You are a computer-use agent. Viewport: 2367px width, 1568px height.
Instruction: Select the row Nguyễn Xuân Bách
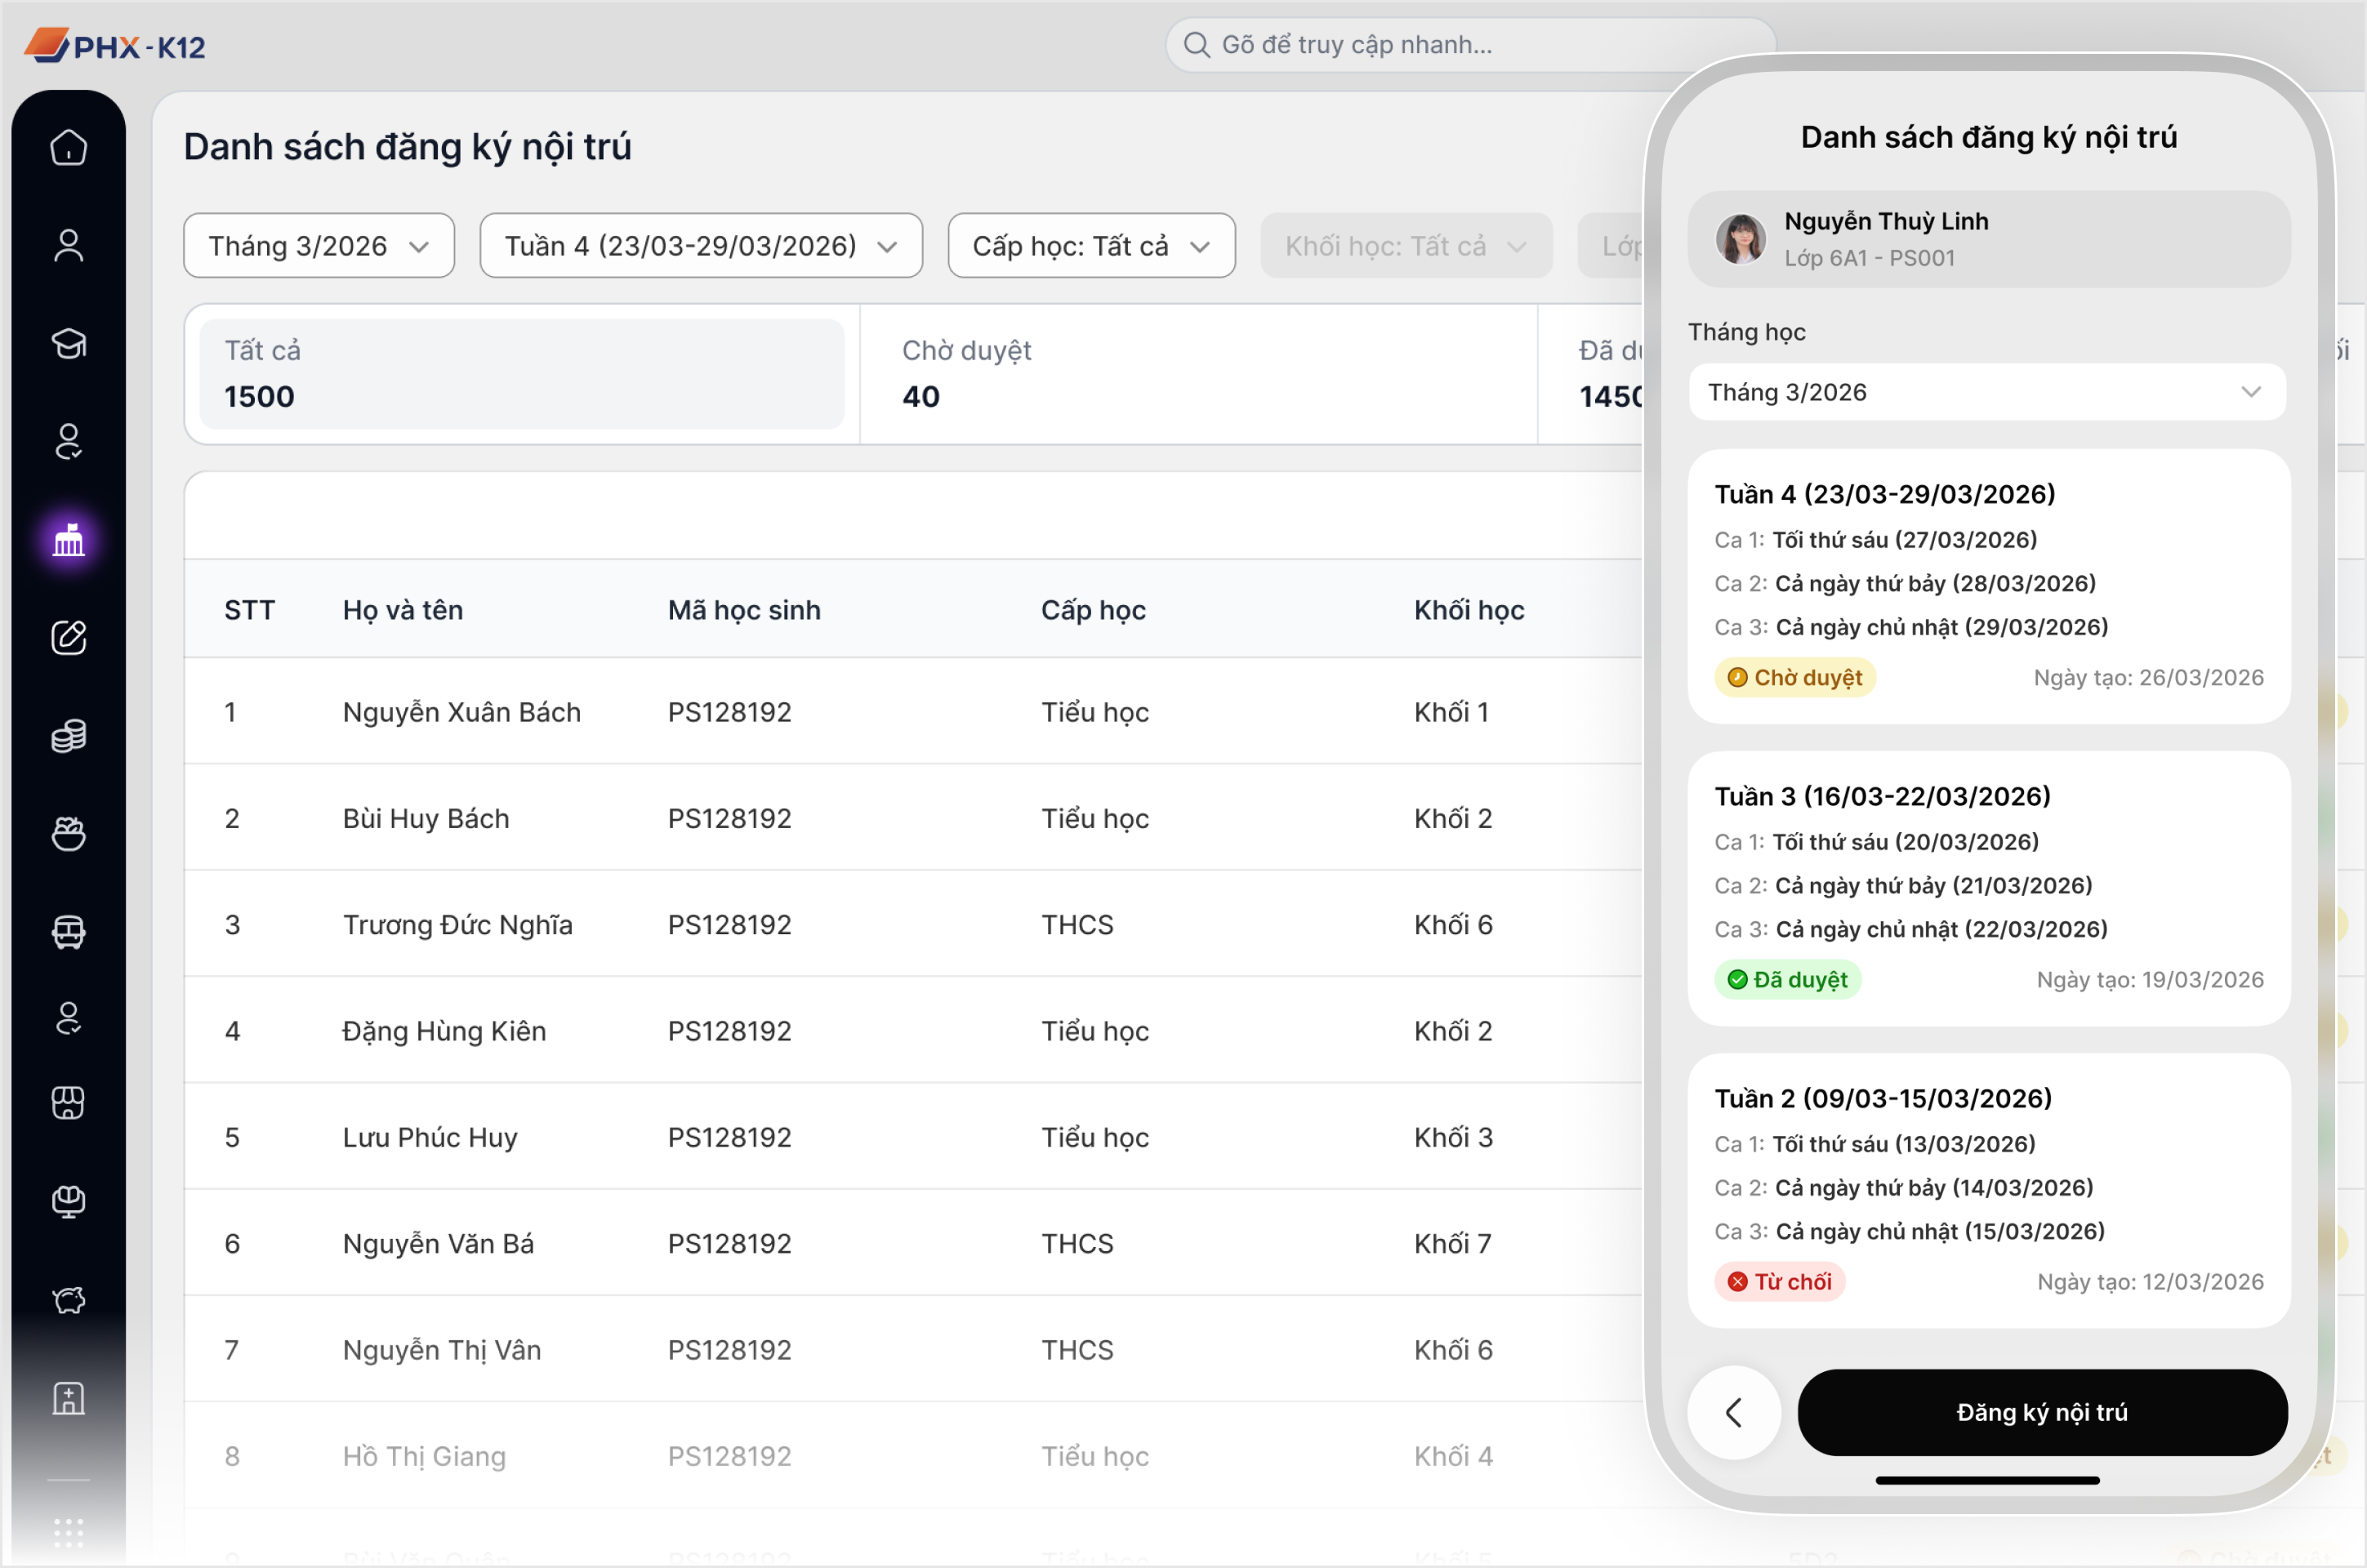point(913,712)
